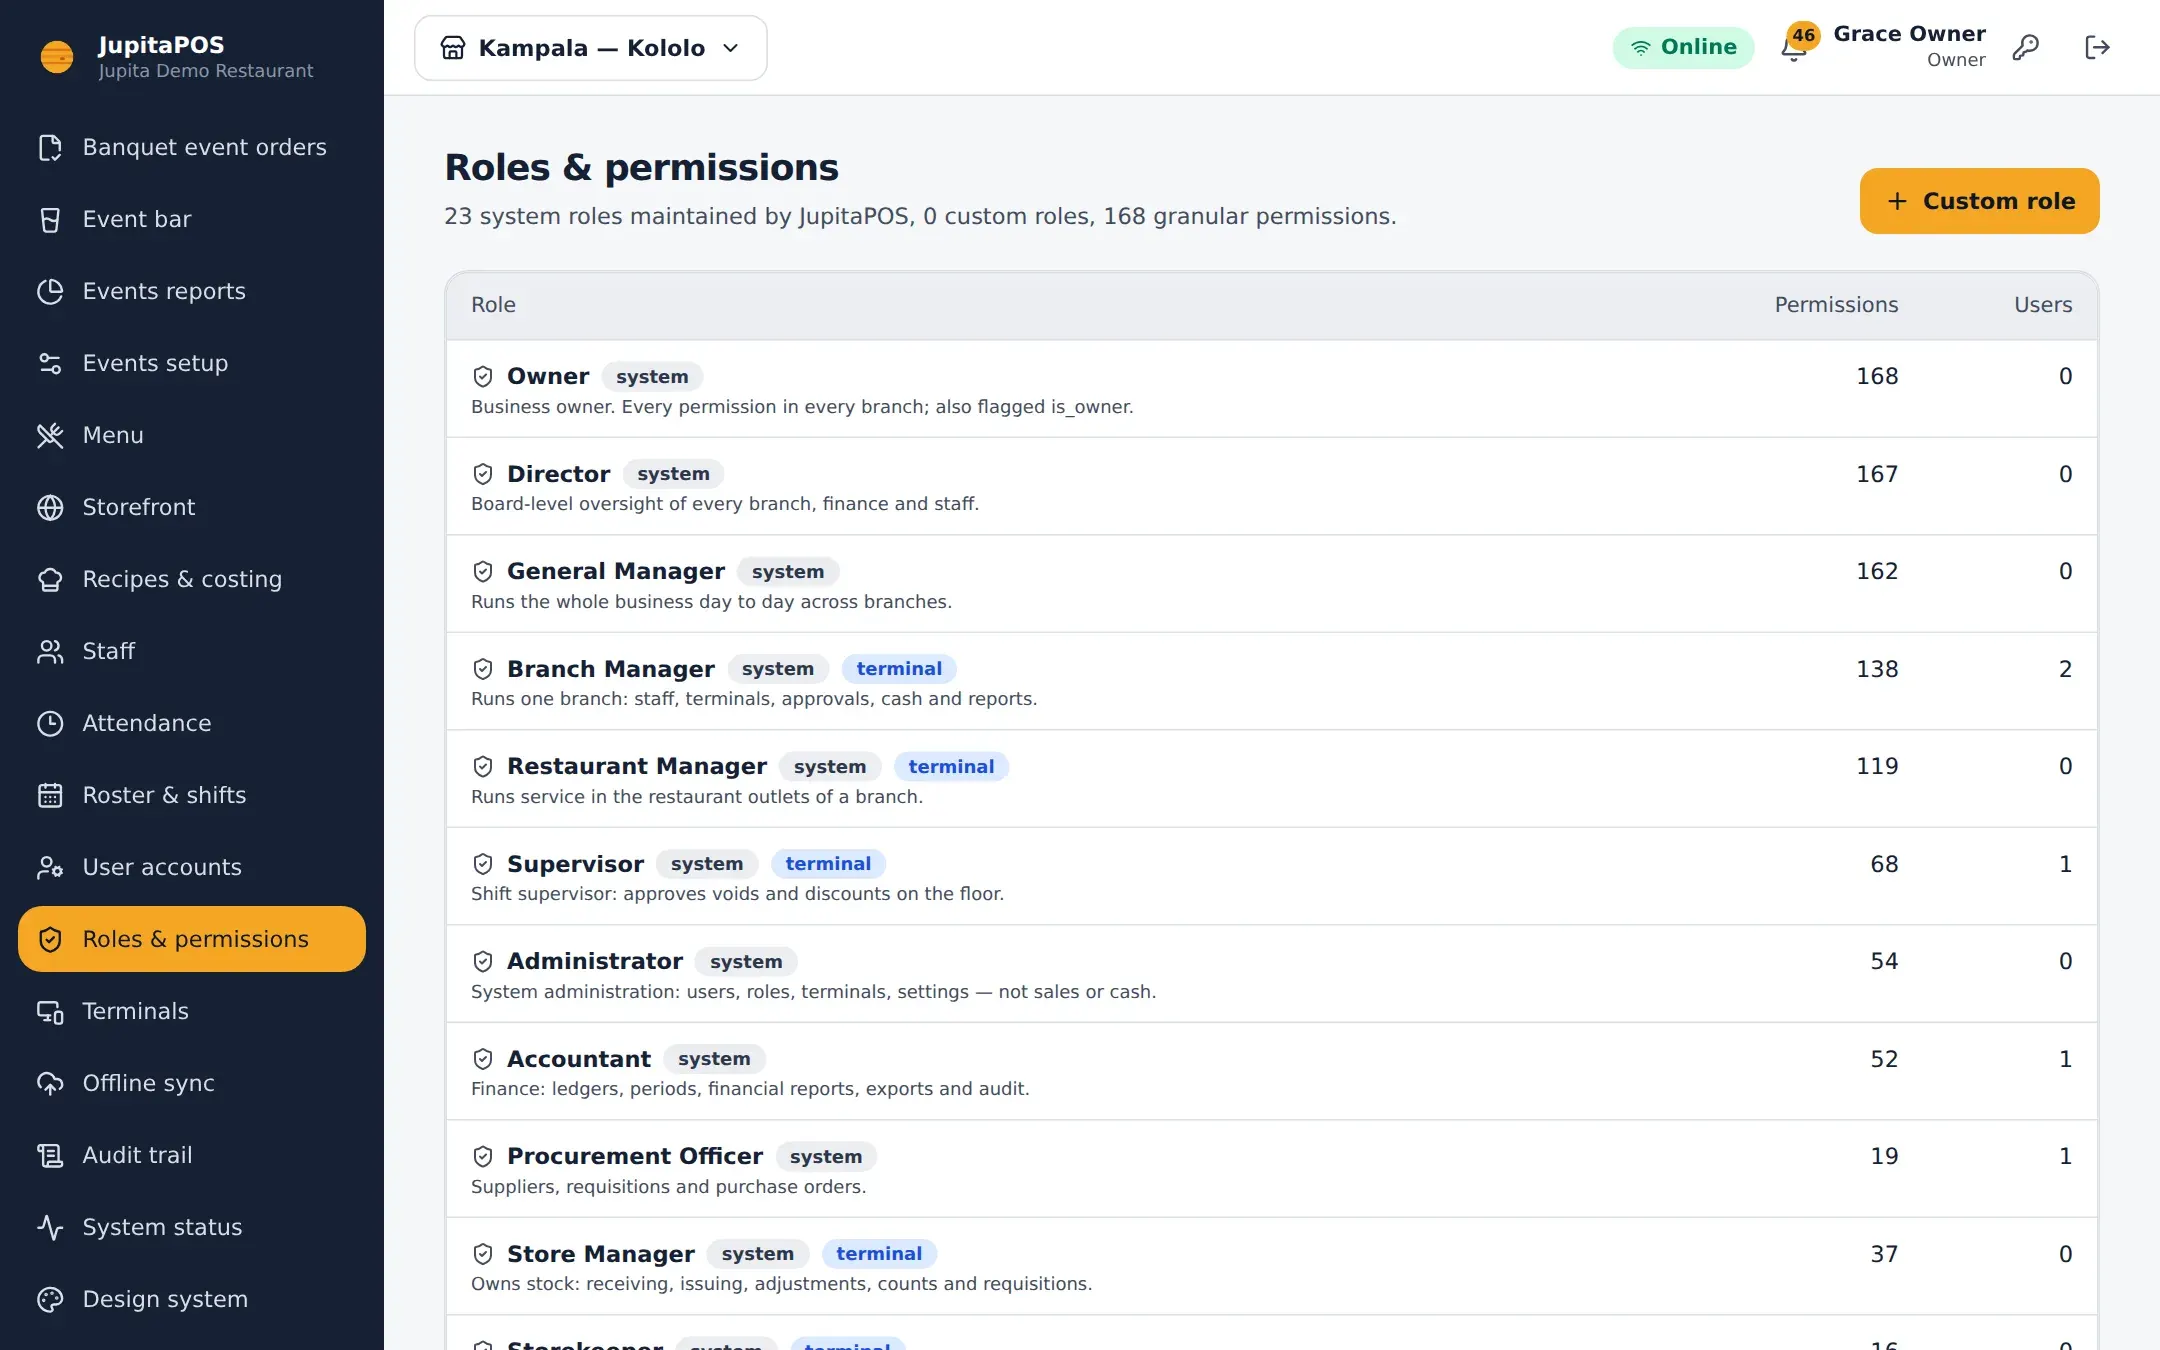Click the Permissions column header
This screenshot has width=2160, height=1350.
(1836, 305)
